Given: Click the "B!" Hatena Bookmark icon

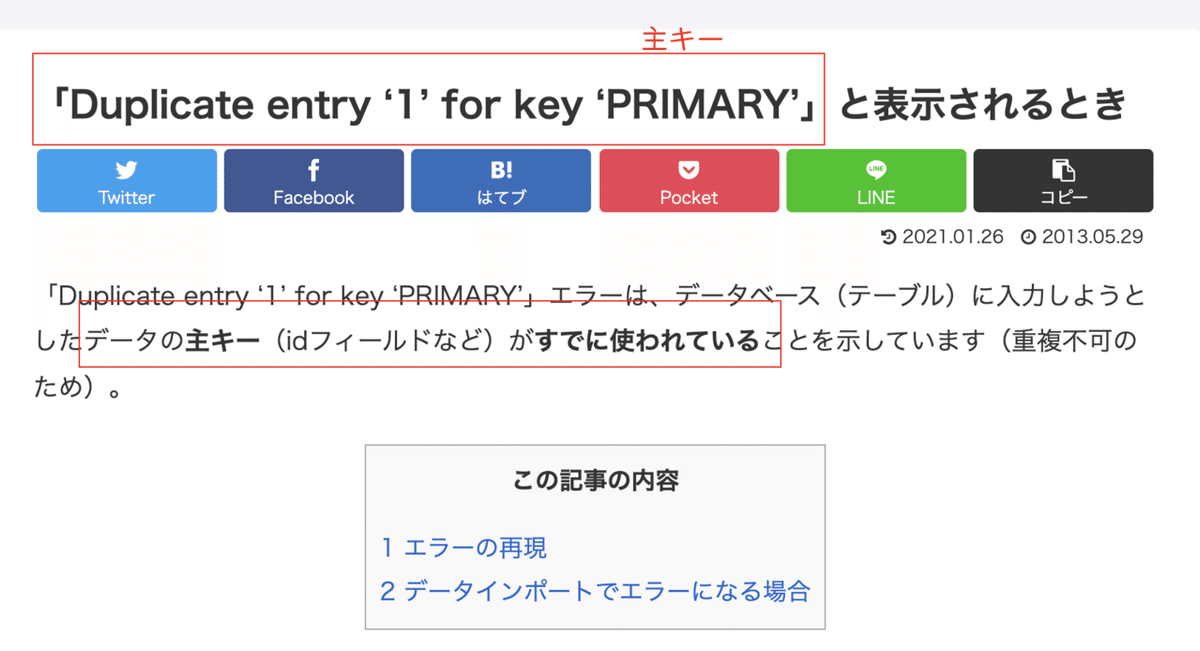Looking at the screenshot, I should tap(501, 168).
